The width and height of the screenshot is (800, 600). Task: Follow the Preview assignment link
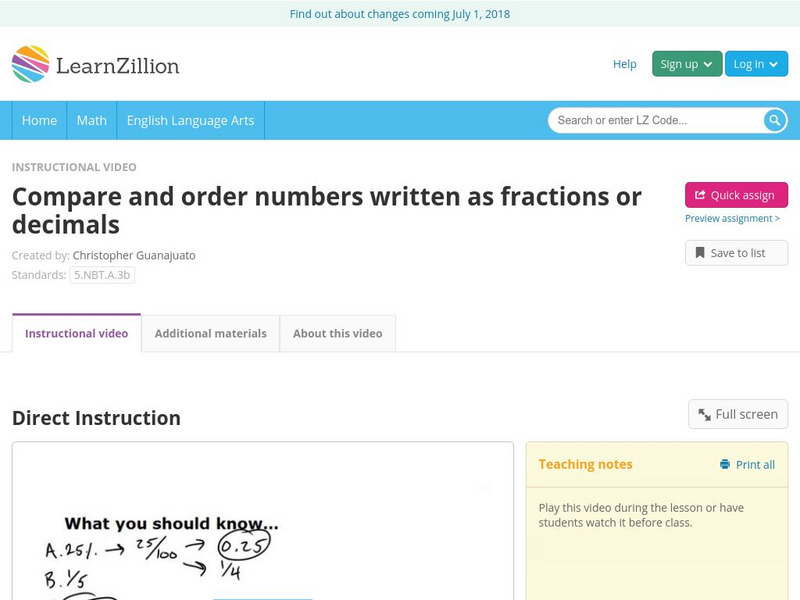(x=732, y=218)
